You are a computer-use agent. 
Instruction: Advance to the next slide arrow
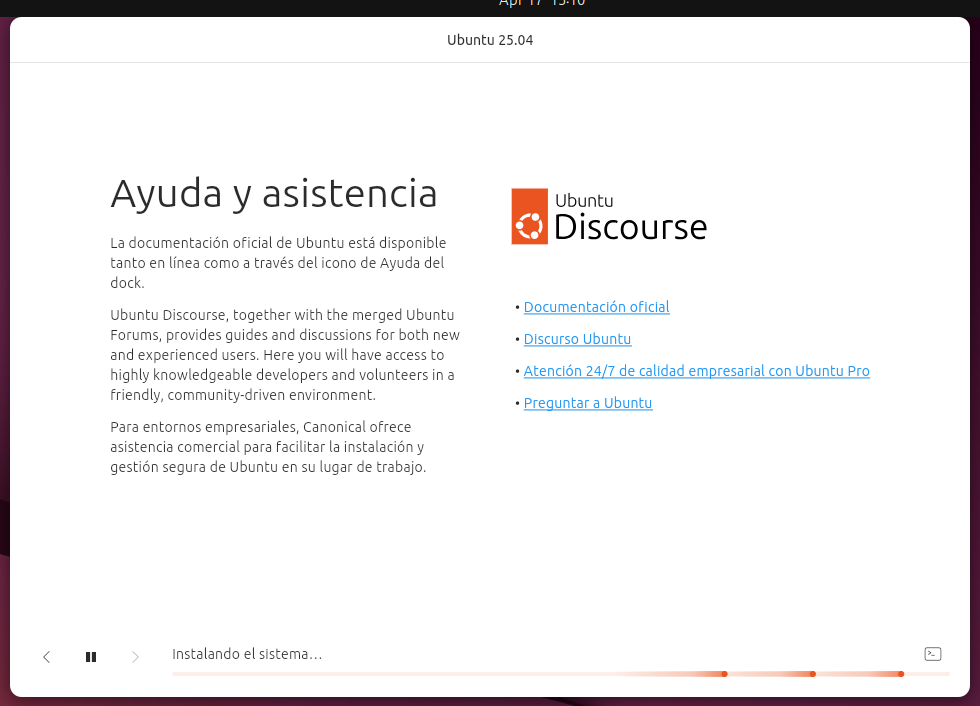click(135, 657)
